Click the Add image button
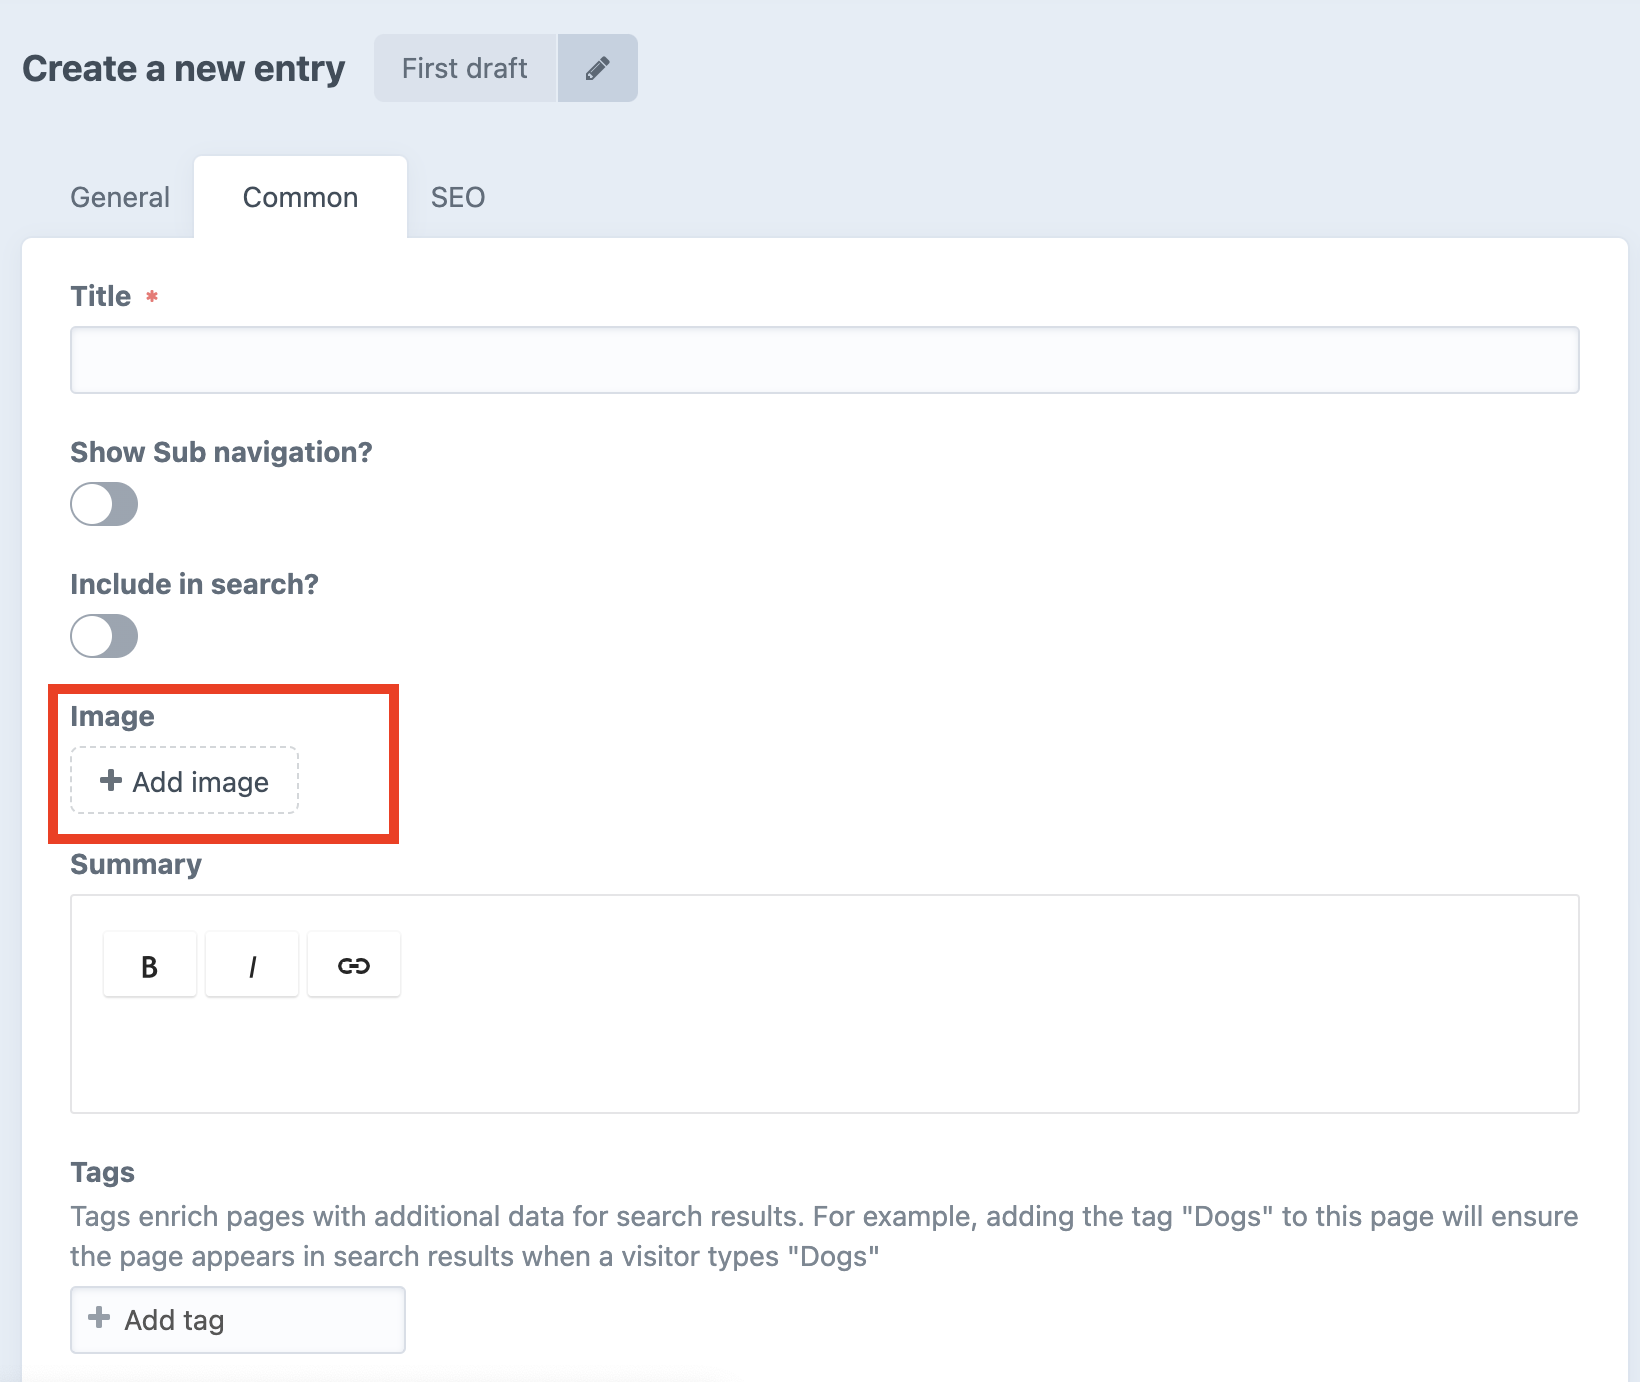 coord(184,781)
